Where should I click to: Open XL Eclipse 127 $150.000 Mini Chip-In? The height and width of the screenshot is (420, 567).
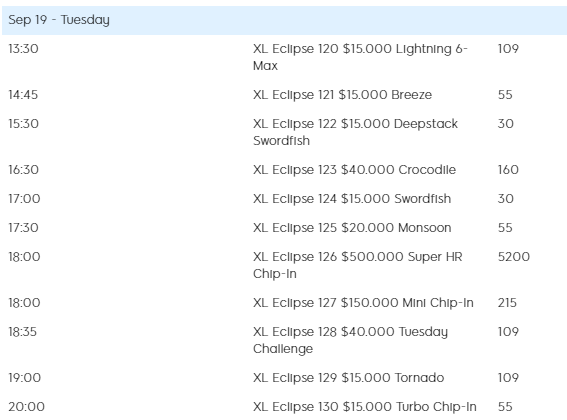click(x=363, y=302)
